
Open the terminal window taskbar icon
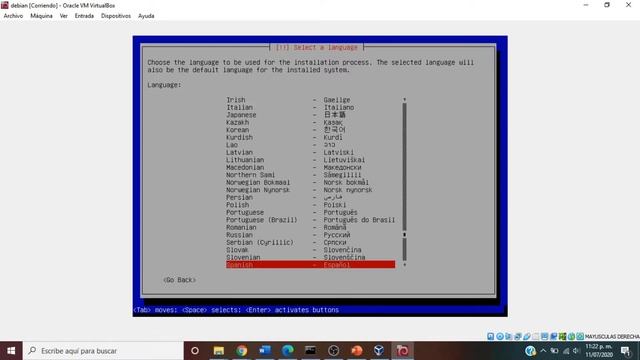[311, 351]
